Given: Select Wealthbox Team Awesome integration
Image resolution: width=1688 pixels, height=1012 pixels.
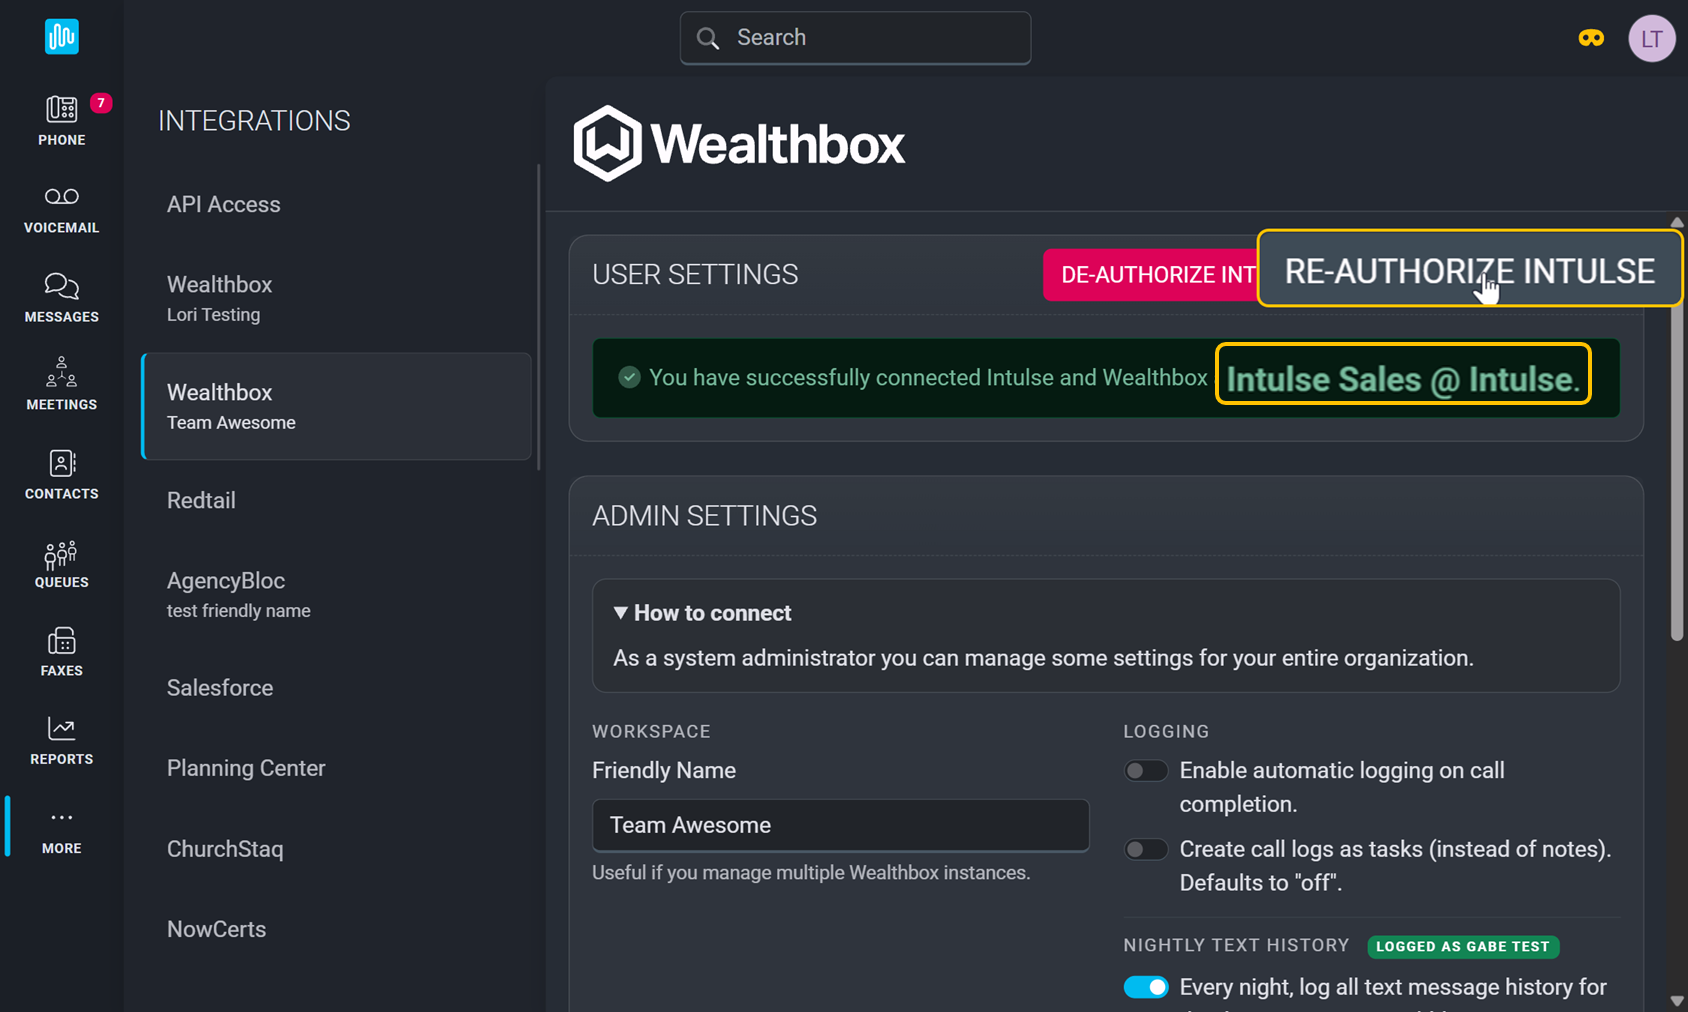Looking at the screenshot, I should coord(336,406).
